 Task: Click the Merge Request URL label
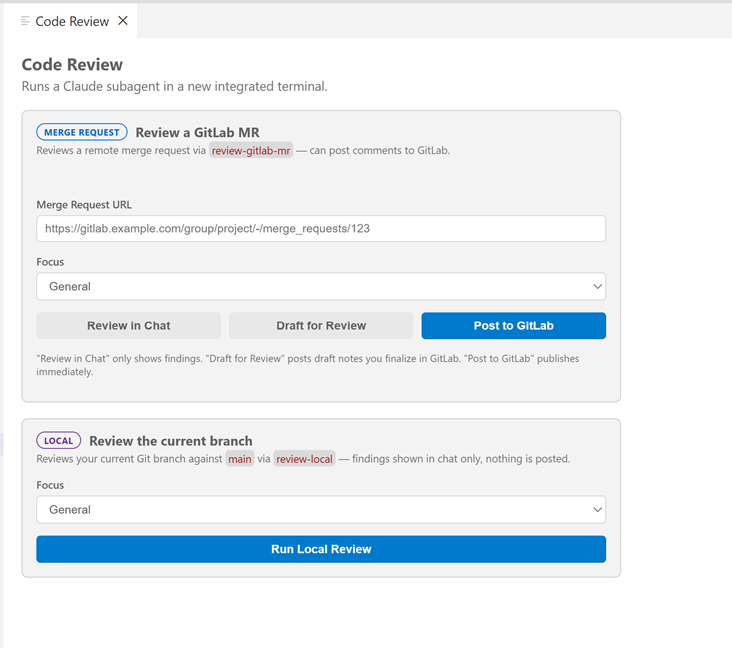84,204
